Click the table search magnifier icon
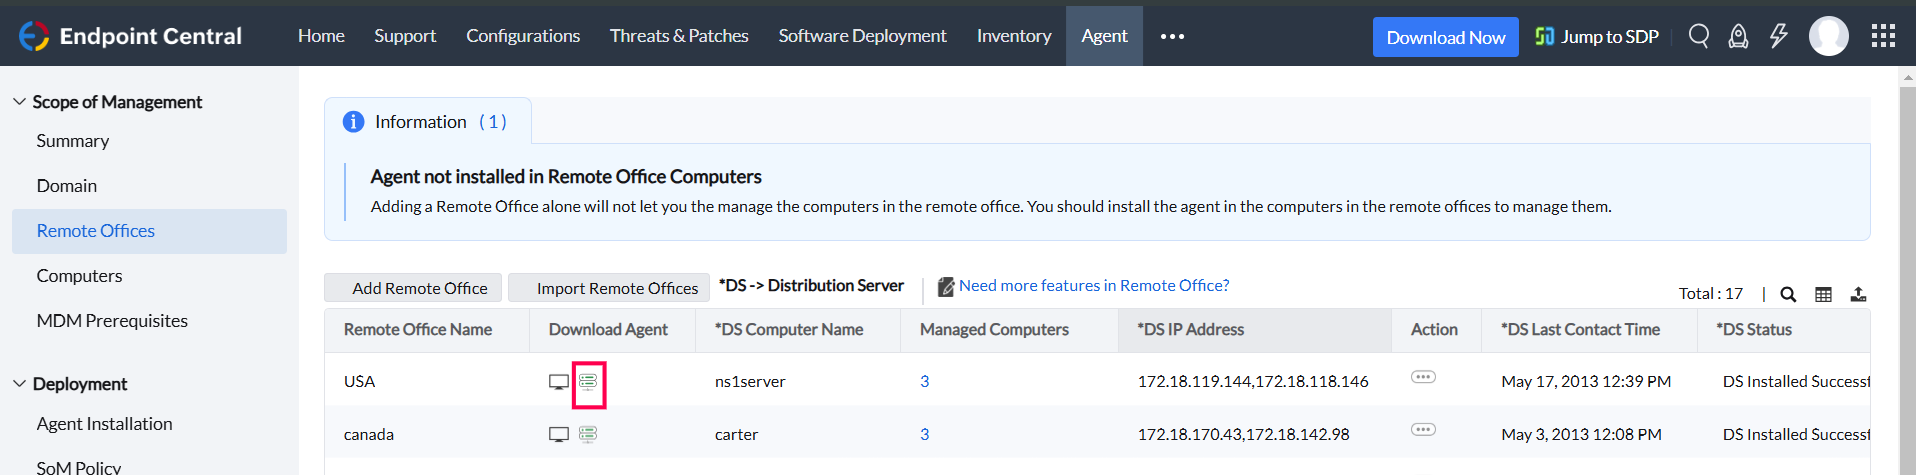 1788,294
